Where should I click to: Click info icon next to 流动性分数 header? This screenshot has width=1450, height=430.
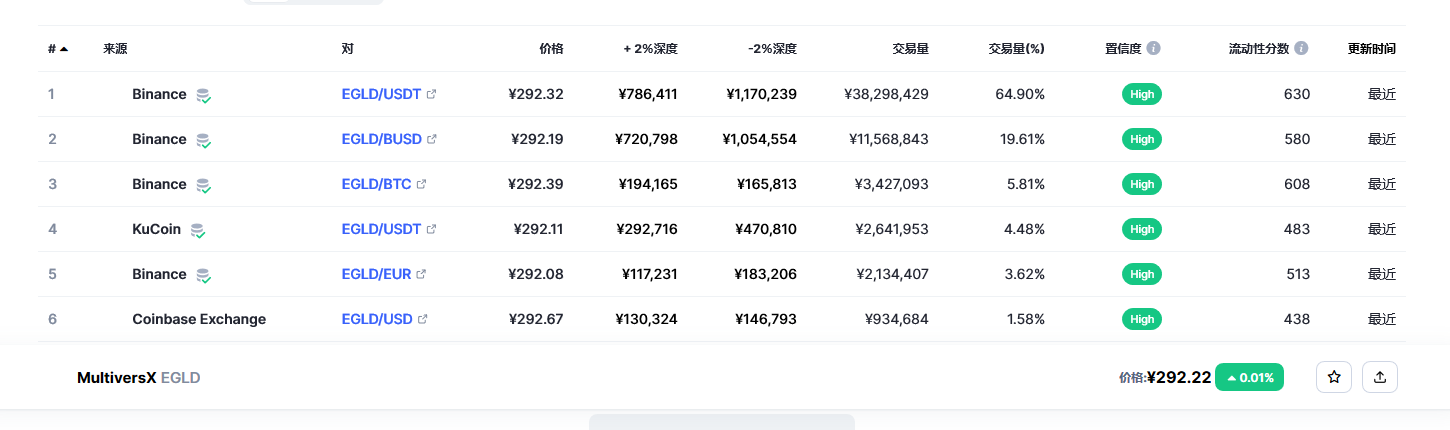(1301, 48)
